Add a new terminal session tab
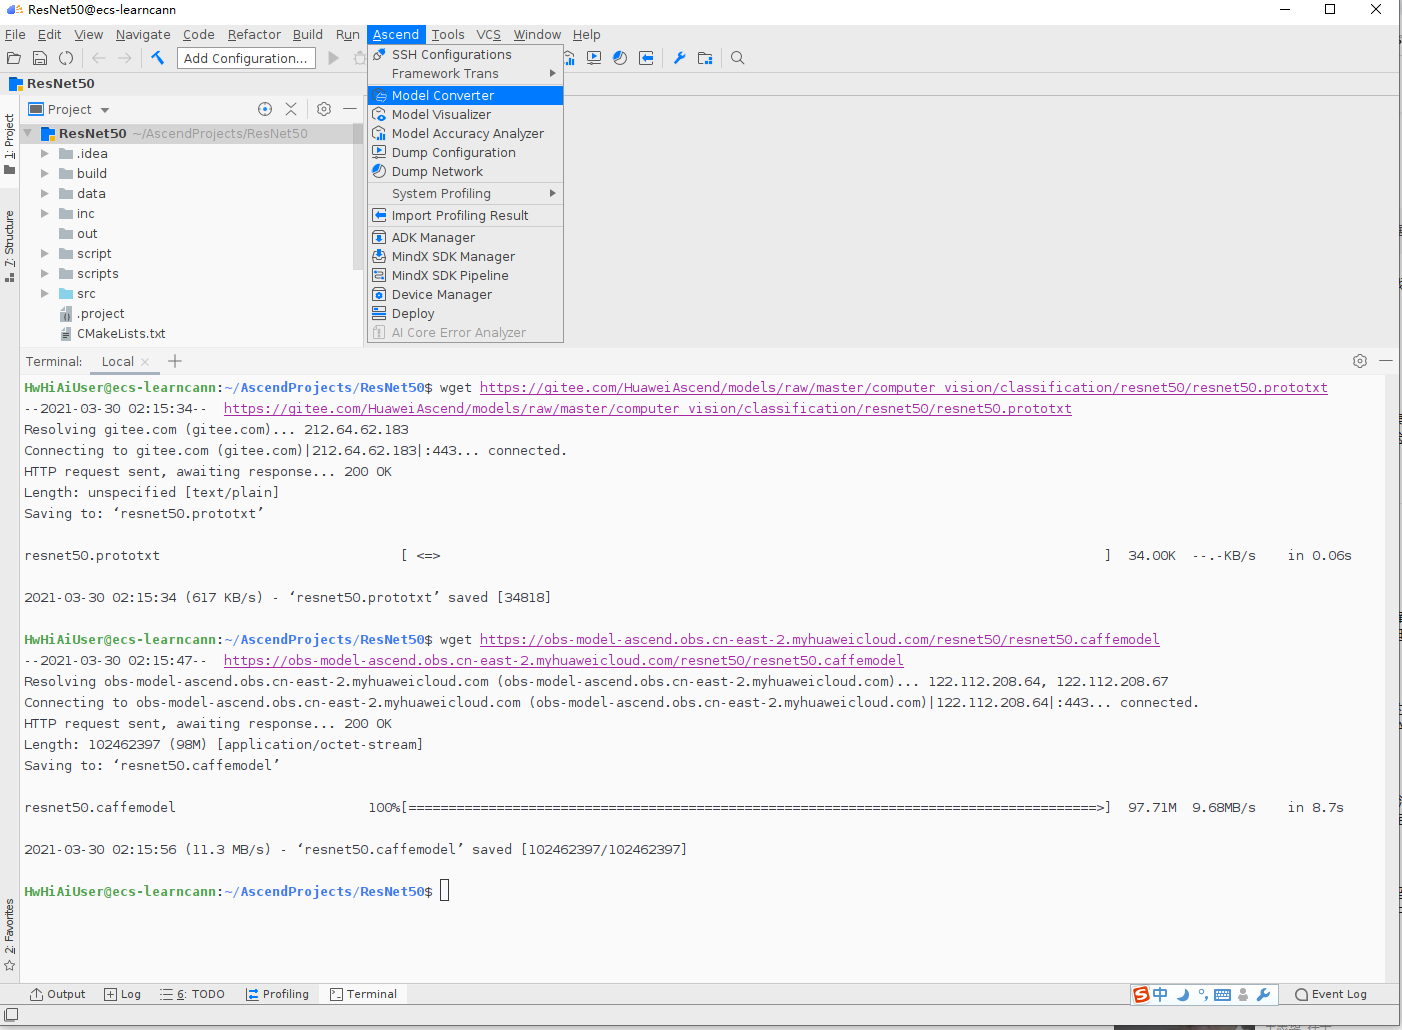The image size is (1402, 1030). 175,361
